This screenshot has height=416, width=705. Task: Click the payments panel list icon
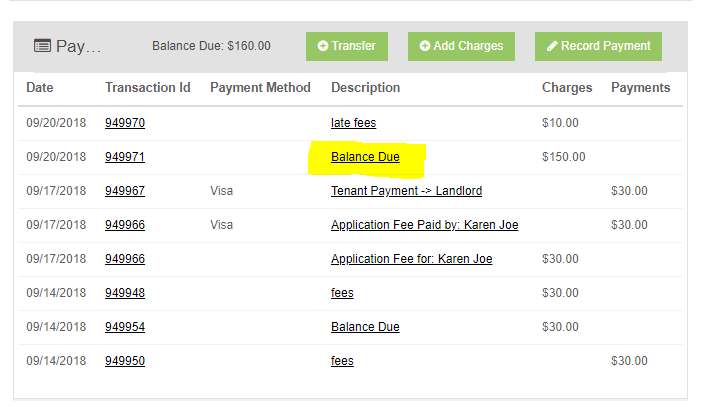(42, 46)
